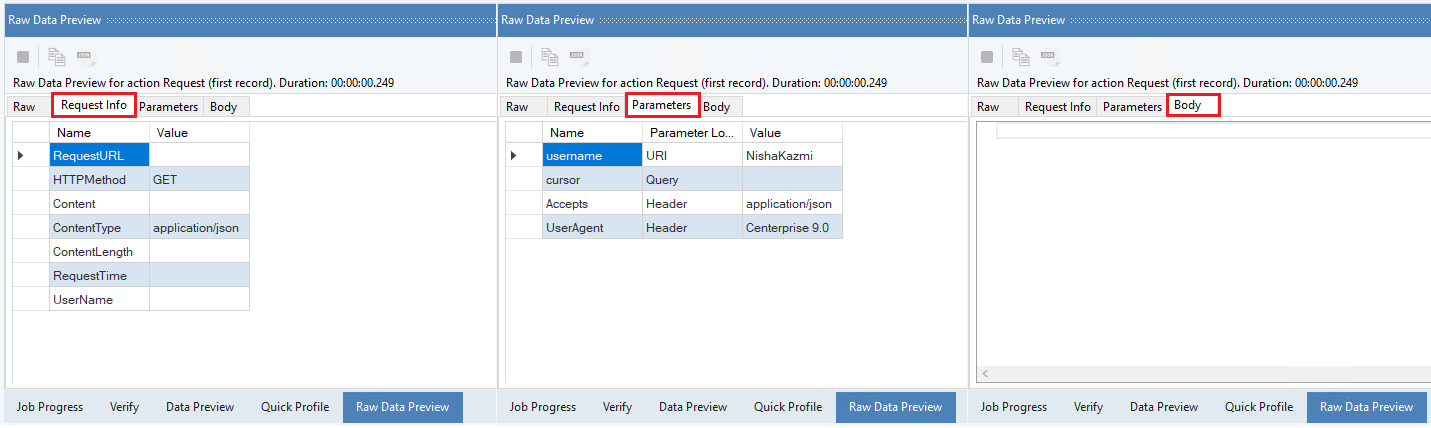Select the JSON icon in the right panel
The image size is (1431, 428).
click(x=1048, y=57)
